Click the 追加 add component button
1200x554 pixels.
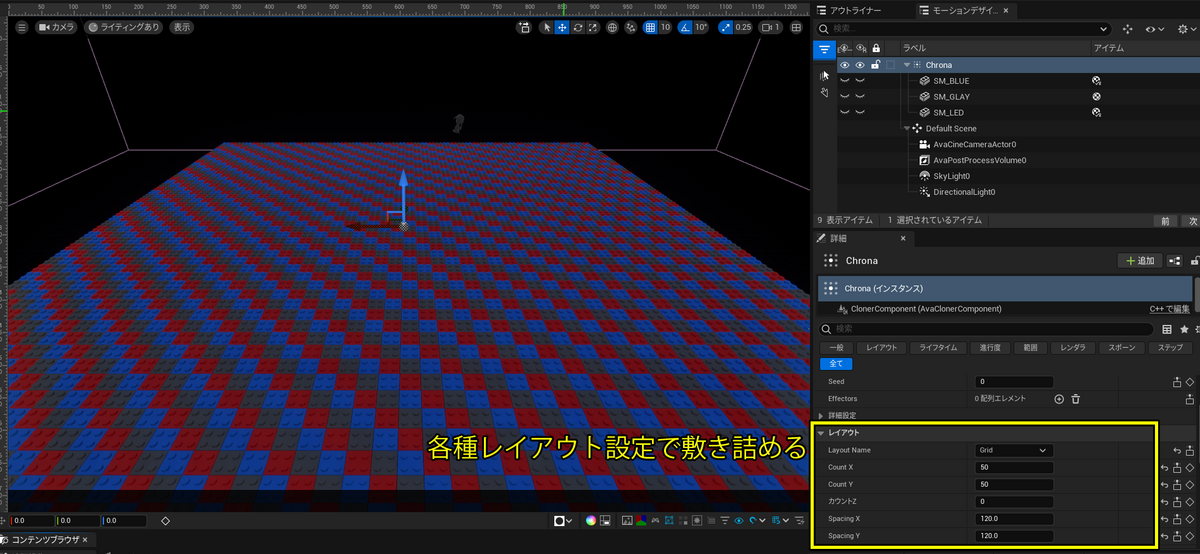coord(1139,261)
